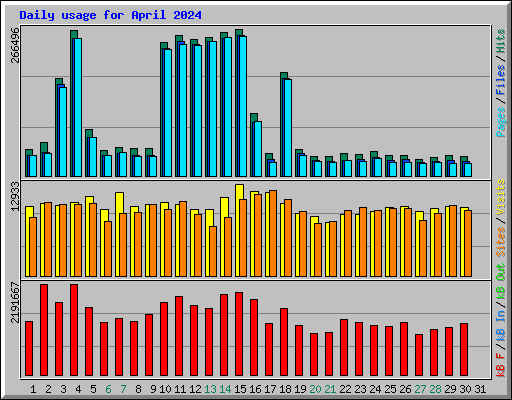
Task: Click the cyan pages bar for day 4
Action: pos(78,107)
